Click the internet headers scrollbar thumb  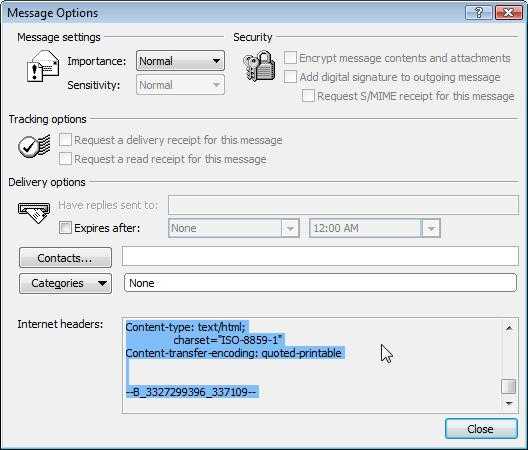pyautogui.click(x=509, y=386)
